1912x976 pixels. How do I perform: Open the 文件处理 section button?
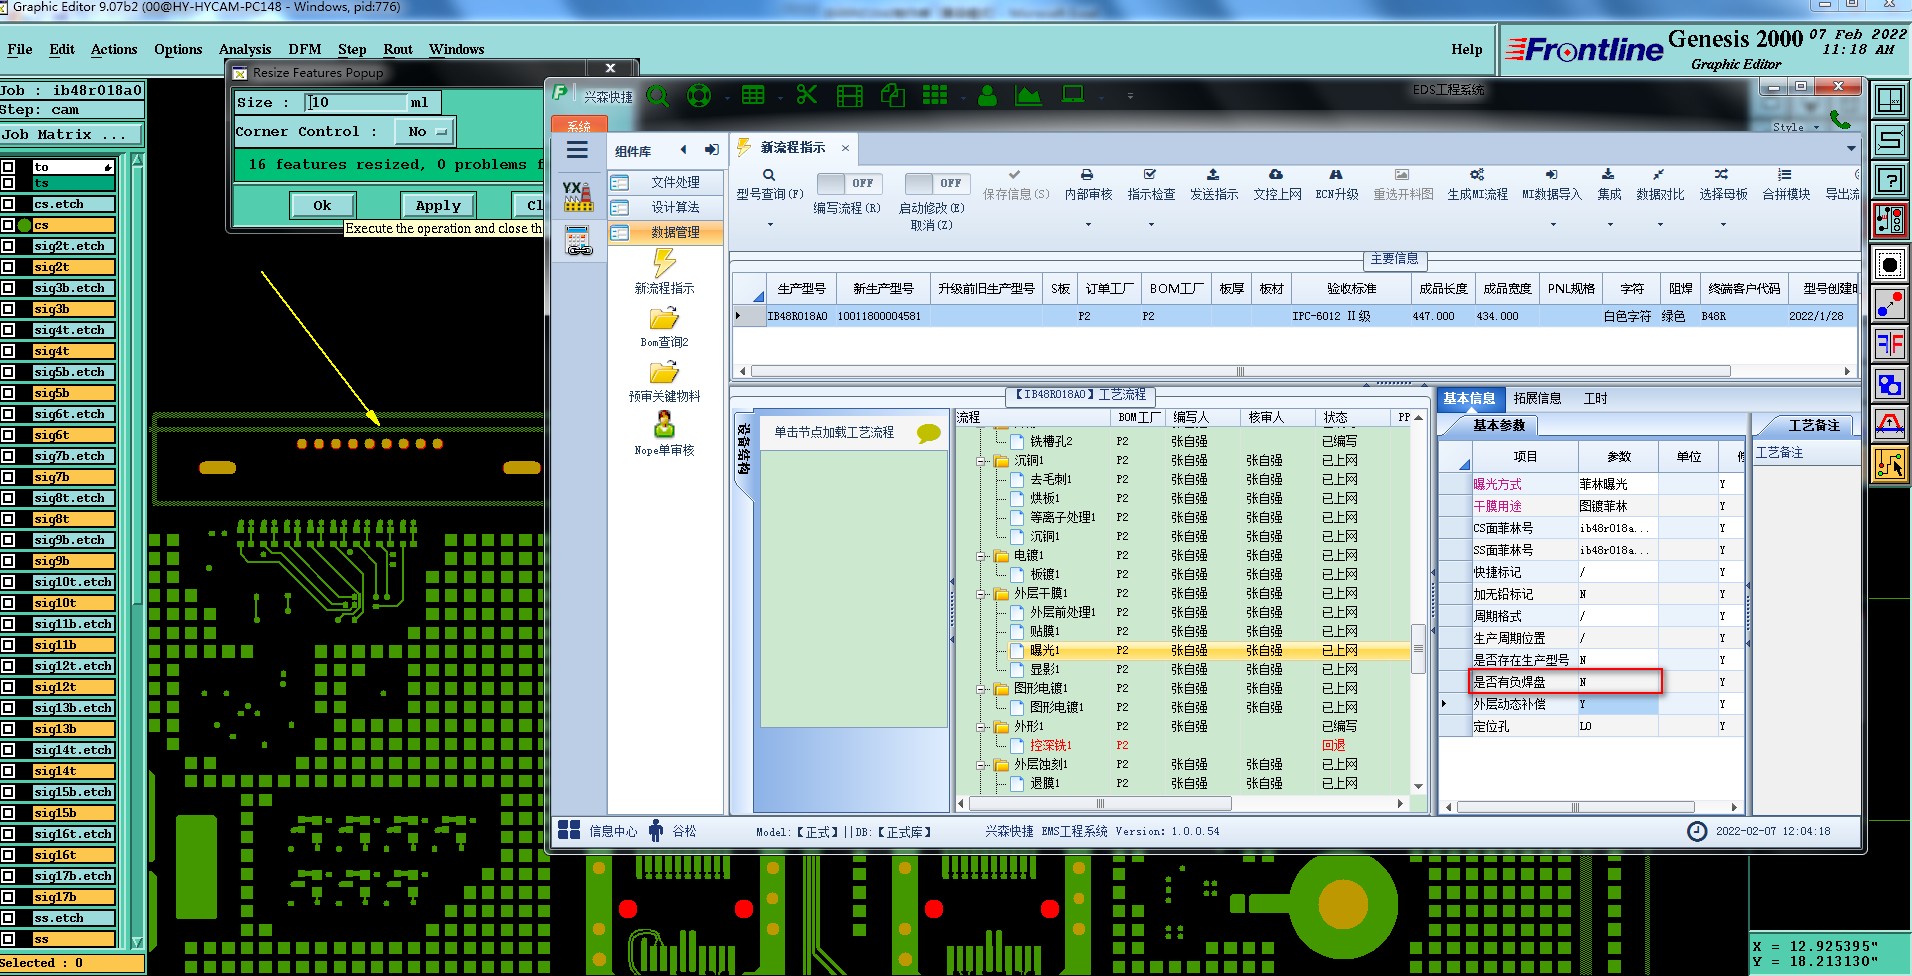tap(666, 182)
